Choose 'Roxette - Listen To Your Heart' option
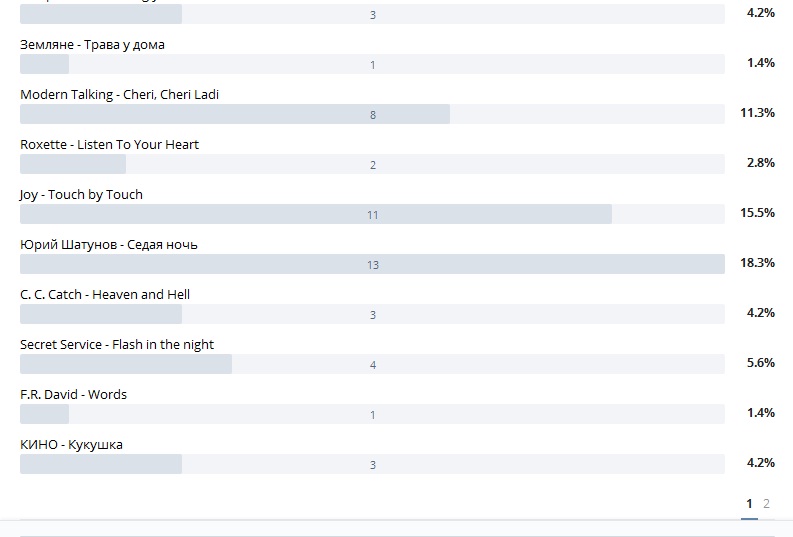This screenshot has width=793, height=537. [x=109, y=145]
